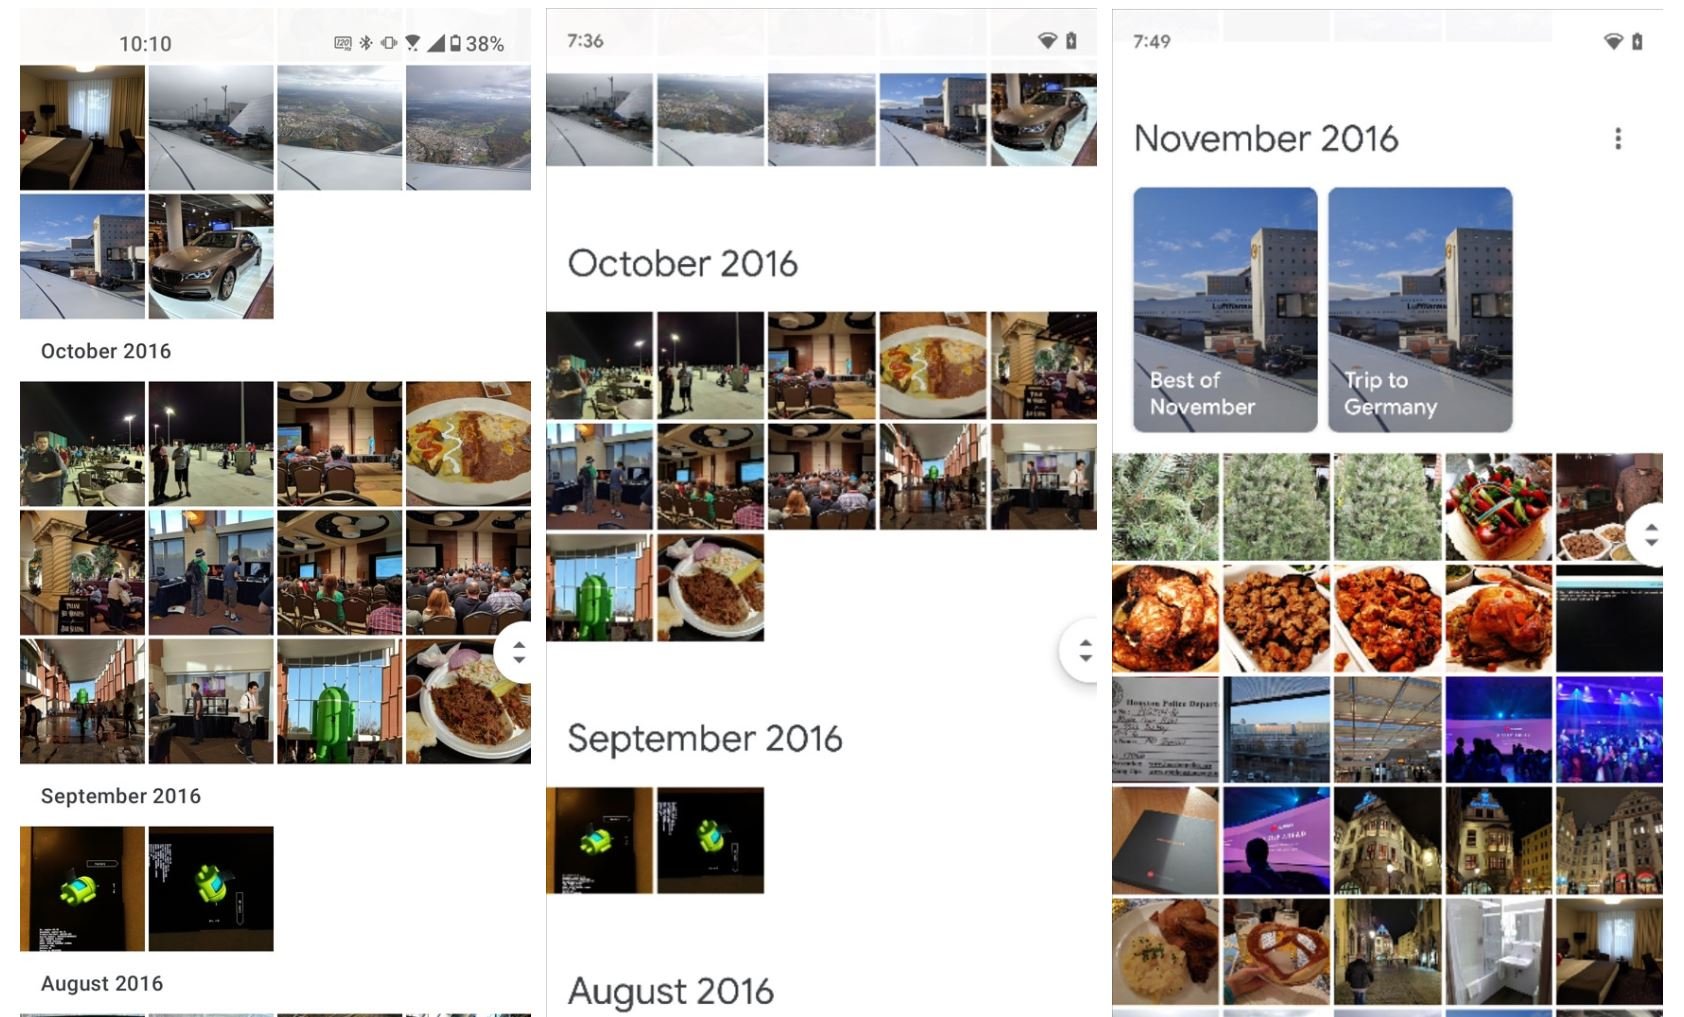This screenshot has width=1684, height=1017.
Task: Select the August 2016 header in middle screenshot
Action: [x=671, y=991]
